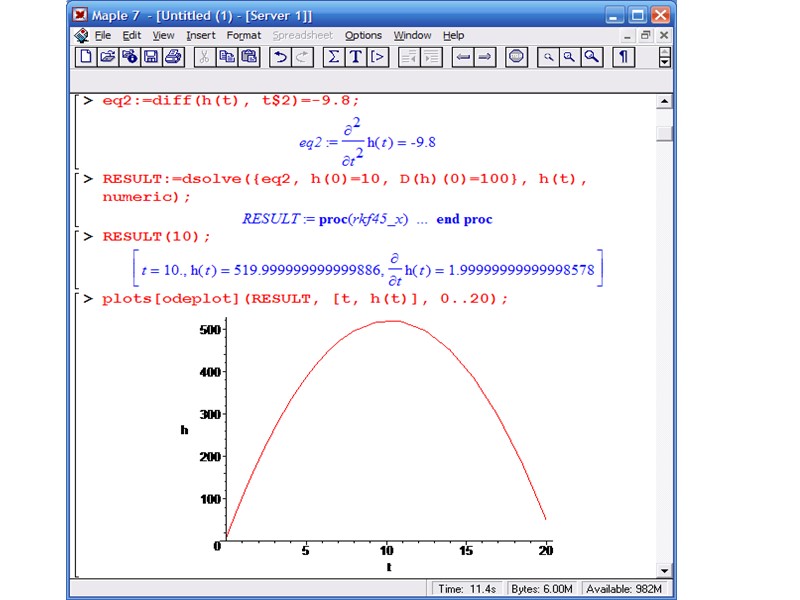This screenshot has height=600, width=800.
Task: Click the Maple worksheet icon beside File
Action: pos(81,35)
